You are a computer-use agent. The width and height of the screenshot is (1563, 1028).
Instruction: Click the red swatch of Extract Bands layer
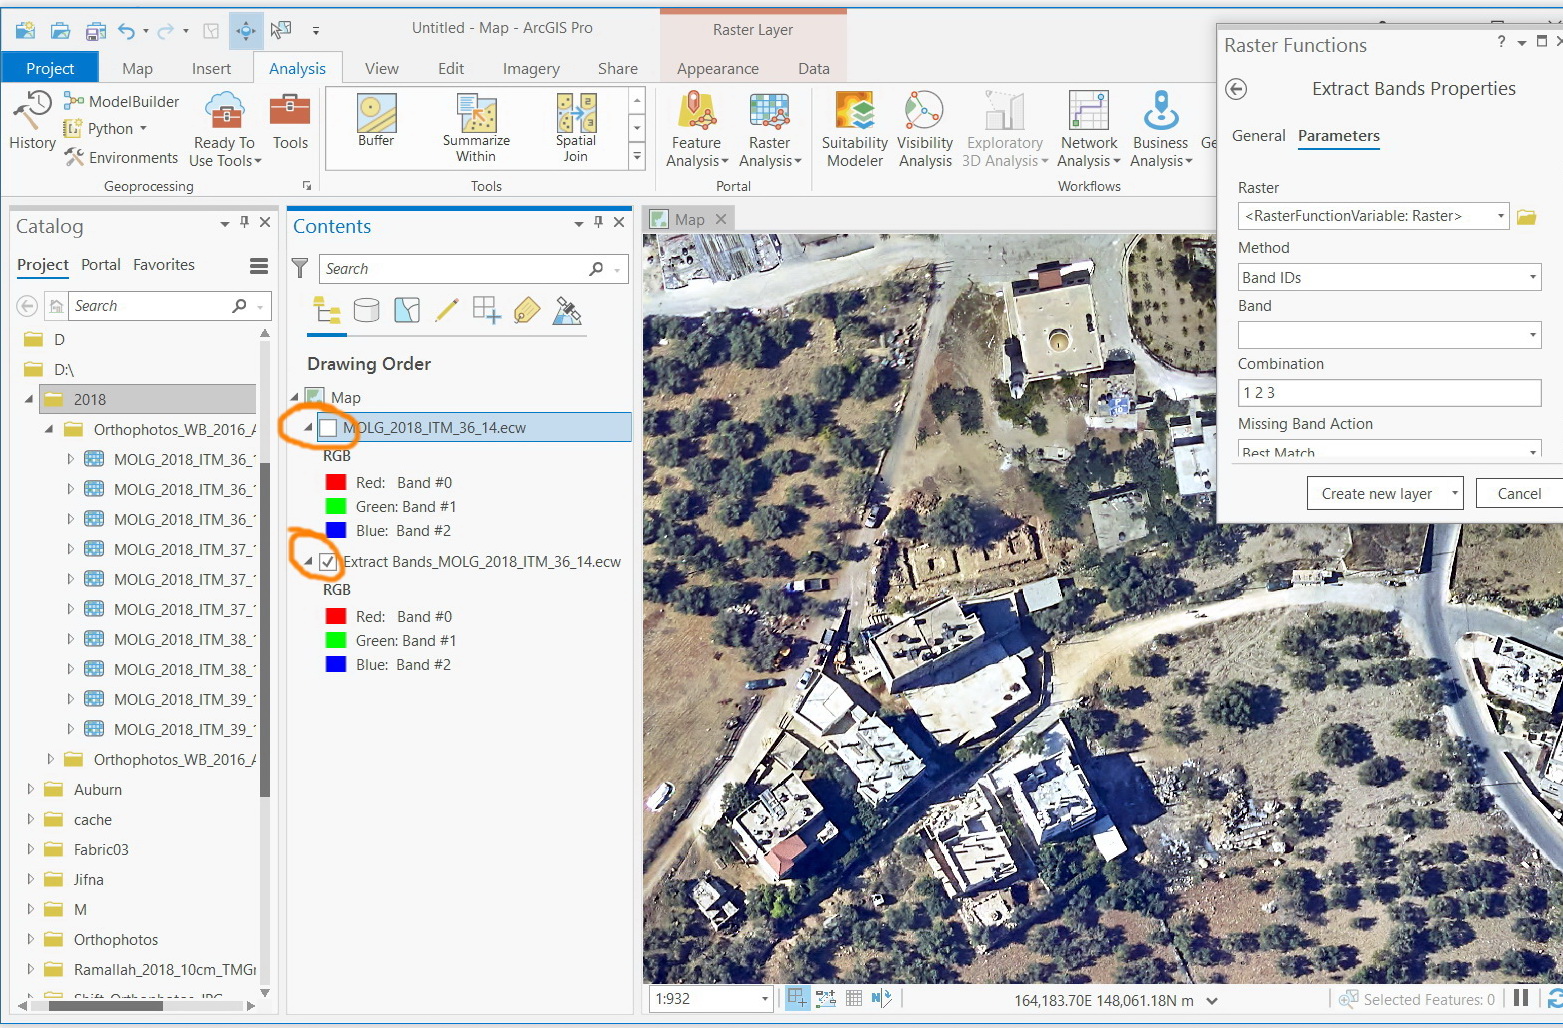pos(336,617)
